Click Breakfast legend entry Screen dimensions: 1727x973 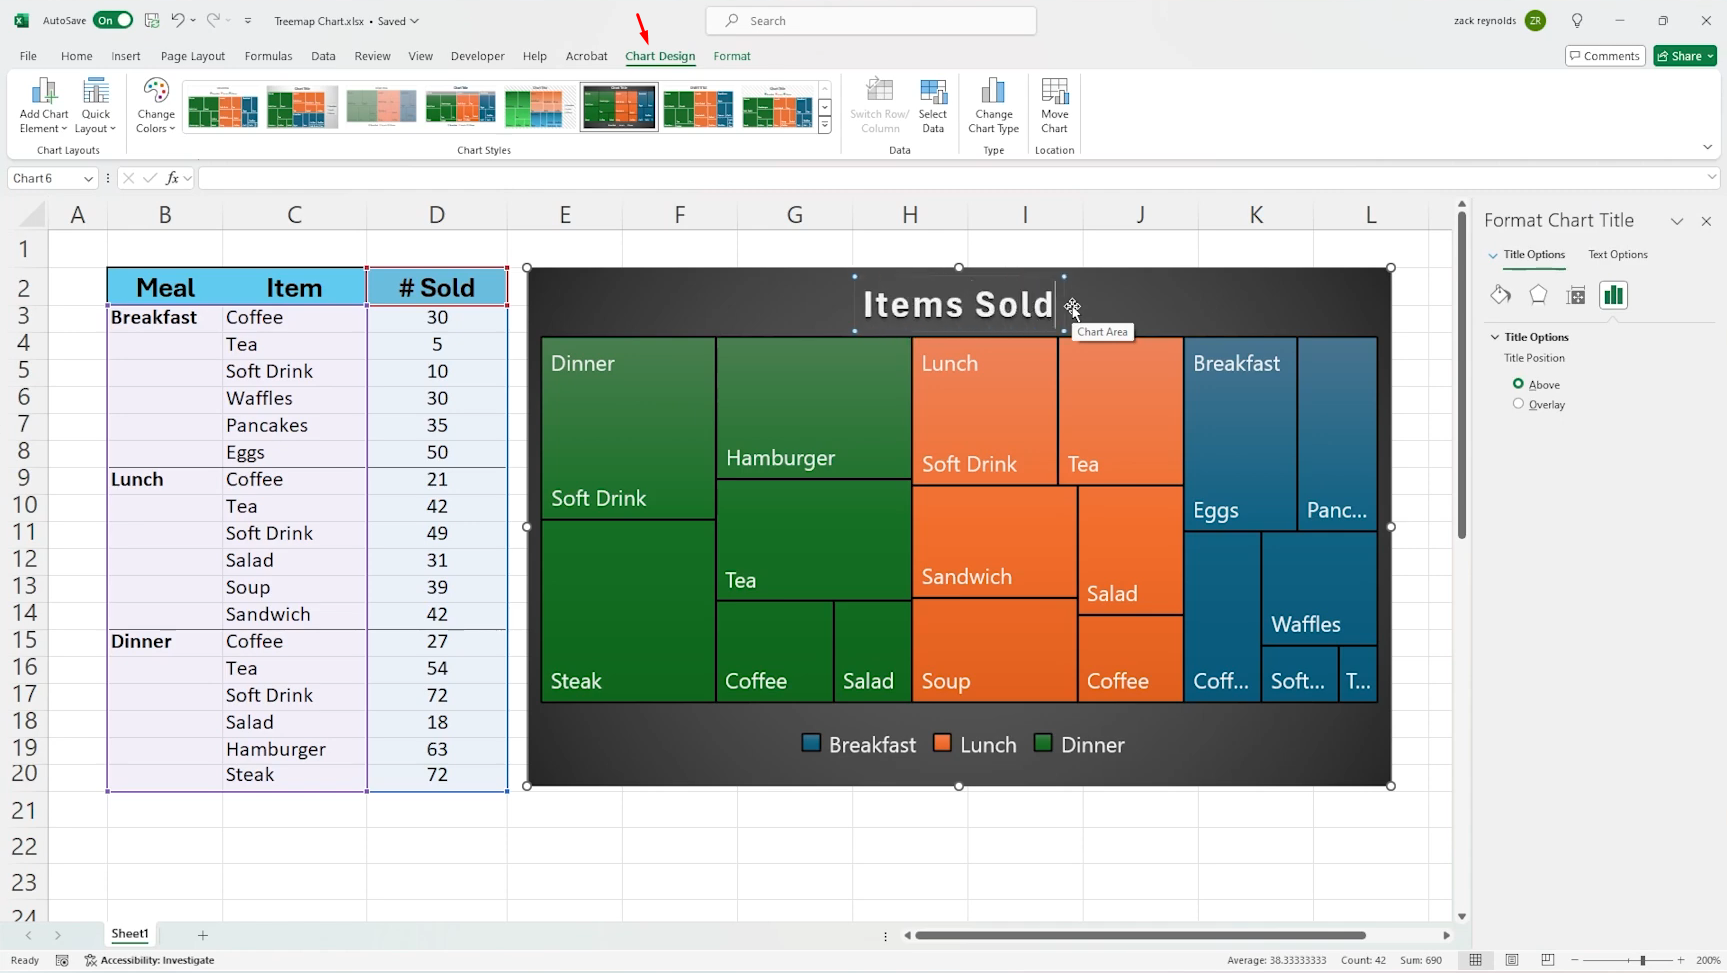tap(859, 745)
